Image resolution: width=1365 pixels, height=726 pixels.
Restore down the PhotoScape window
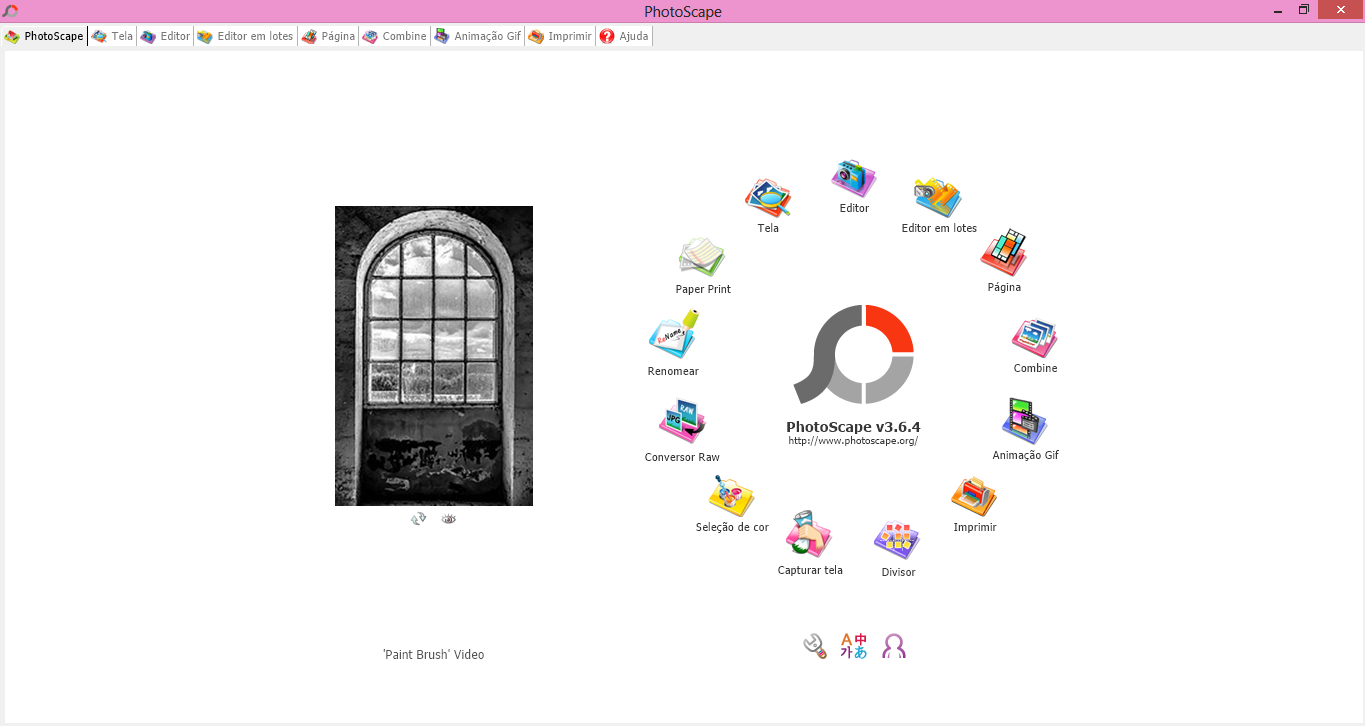point(1304,10)
